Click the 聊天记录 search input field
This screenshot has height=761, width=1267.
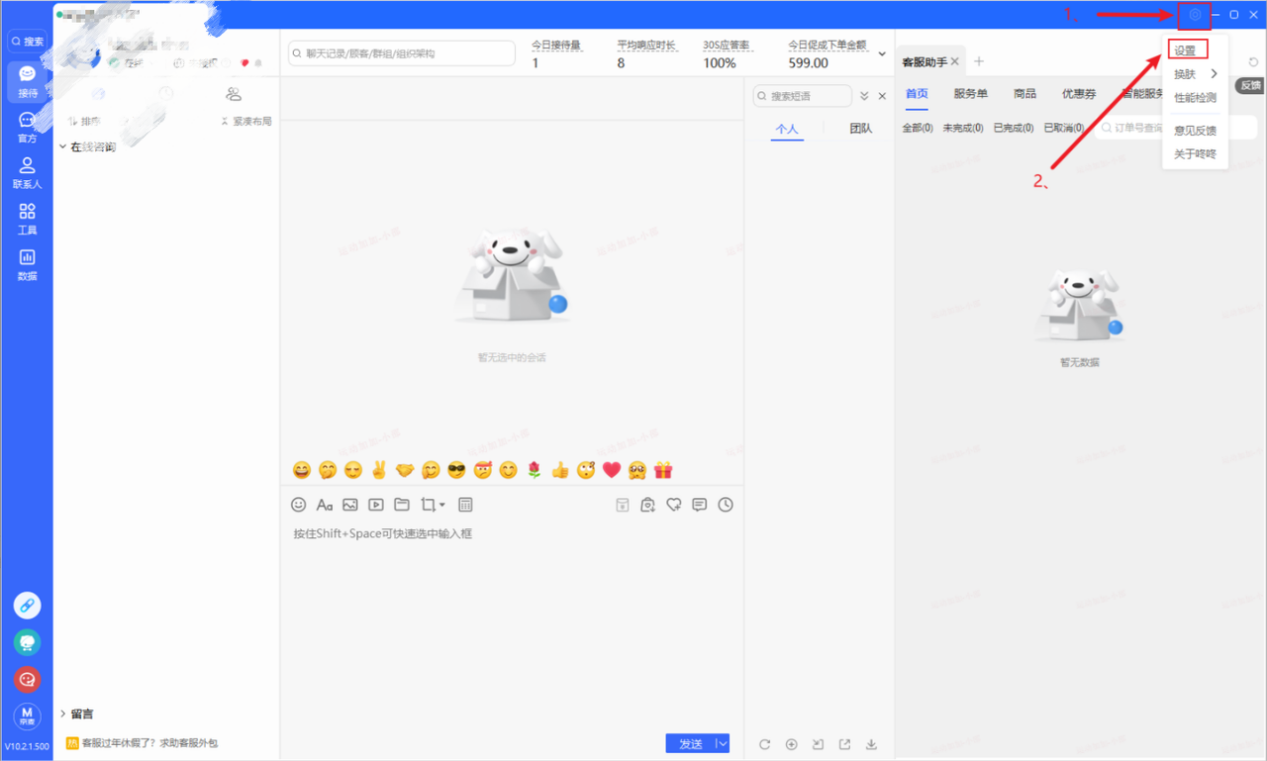[402, 53]
